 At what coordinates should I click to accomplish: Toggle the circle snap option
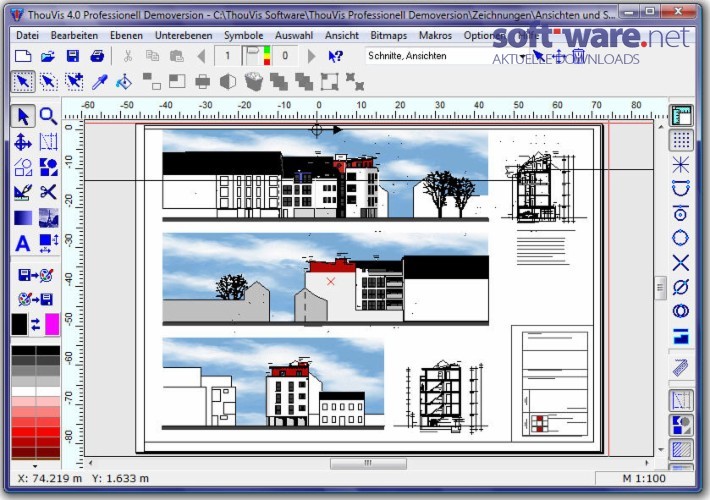click(681, 238)
